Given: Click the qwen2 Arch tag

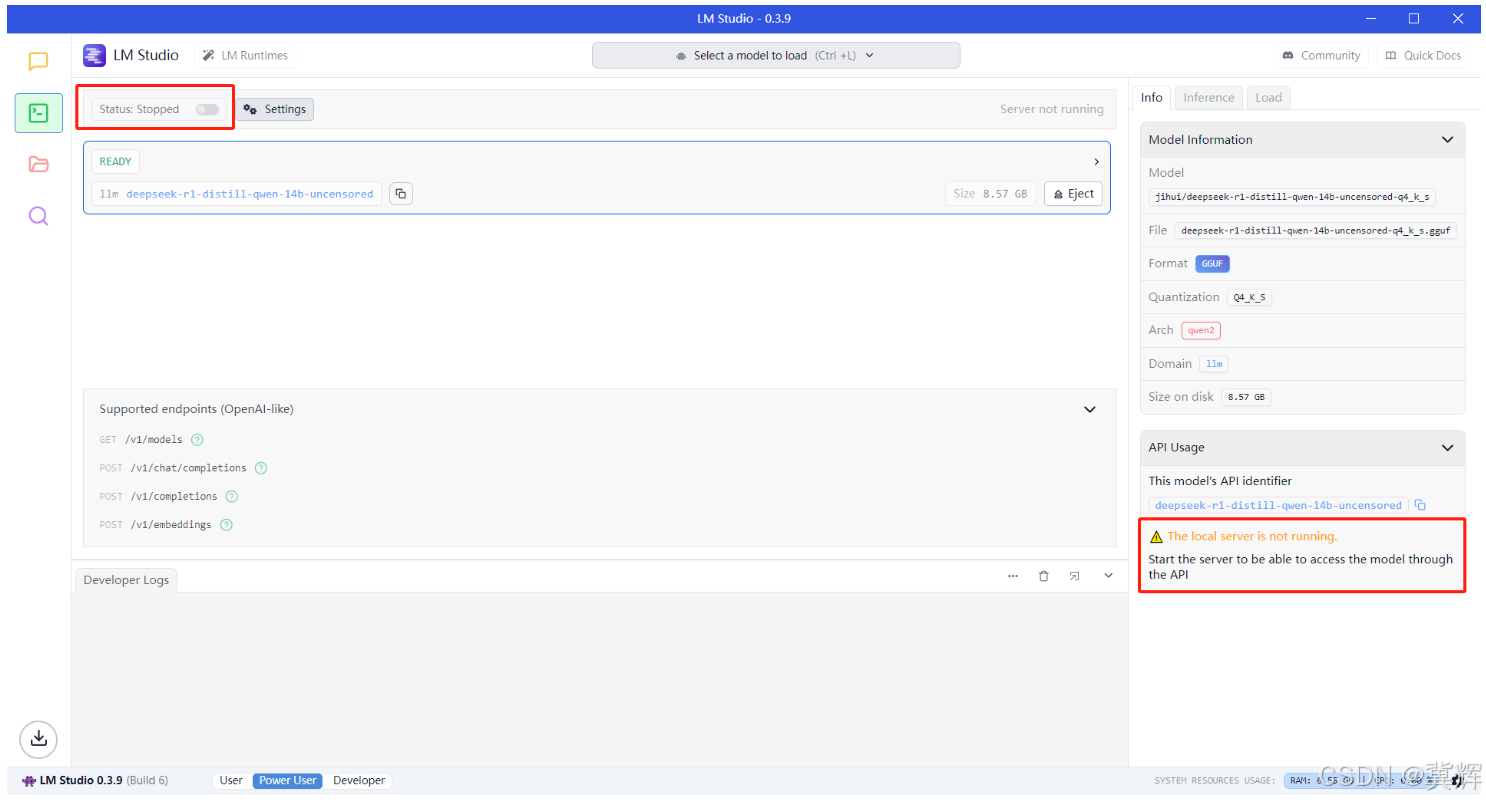Looking at the screenshot, I should 1200,331.
